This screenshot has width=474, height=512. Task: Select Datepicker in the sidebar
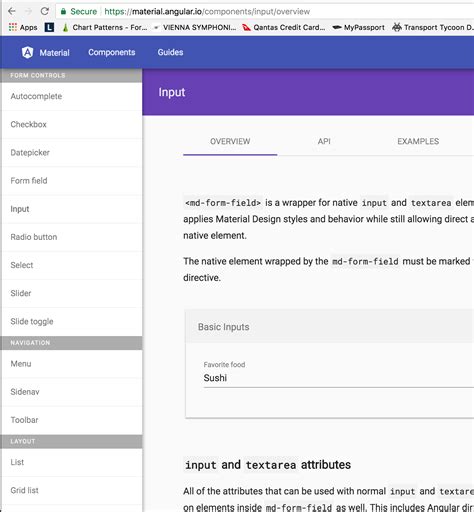coord(71,153)
